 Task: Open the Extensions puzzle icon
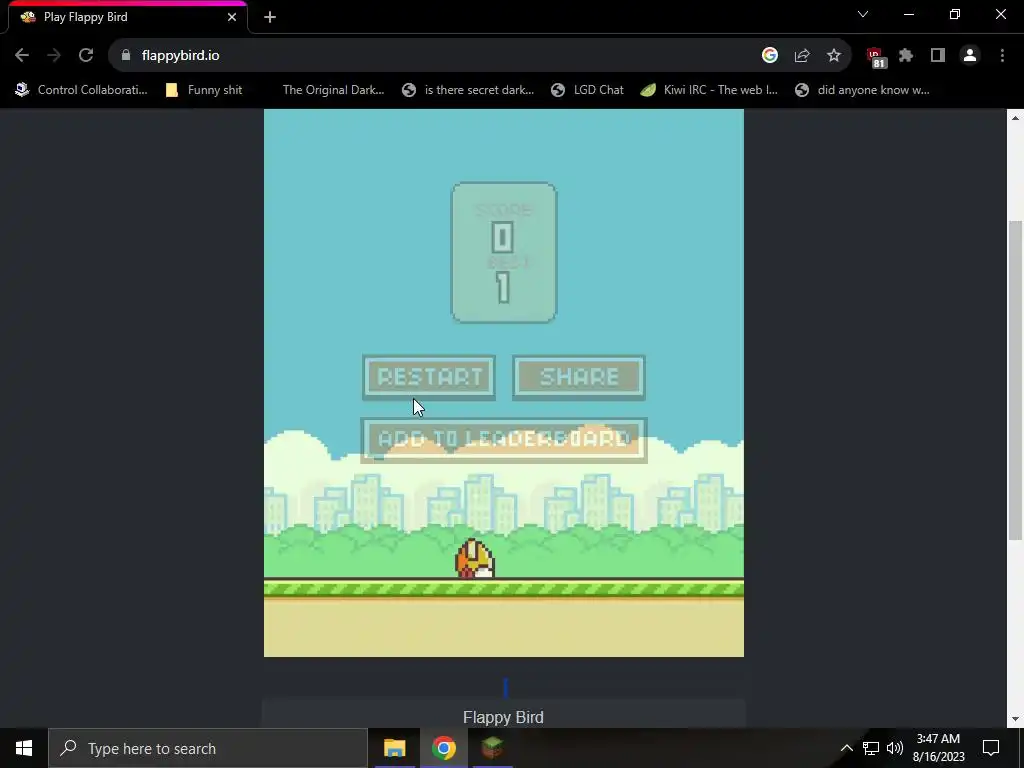pyautogui.click(x=906, y=56)
